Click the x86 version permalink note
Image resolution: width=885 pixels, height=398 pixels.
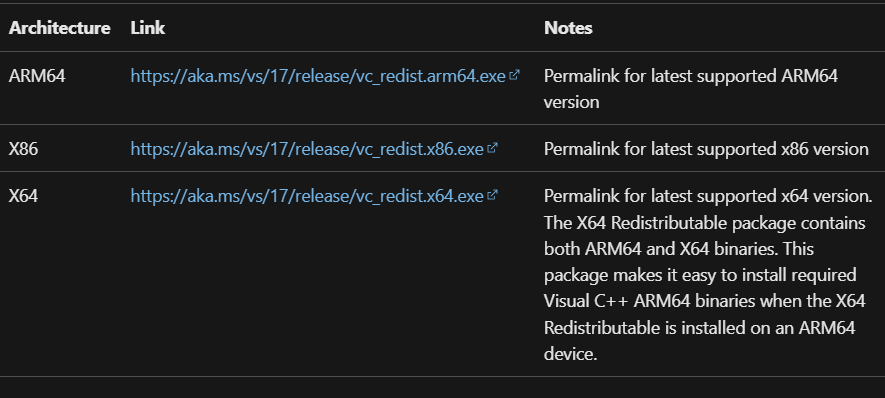[x=706, y=148]
